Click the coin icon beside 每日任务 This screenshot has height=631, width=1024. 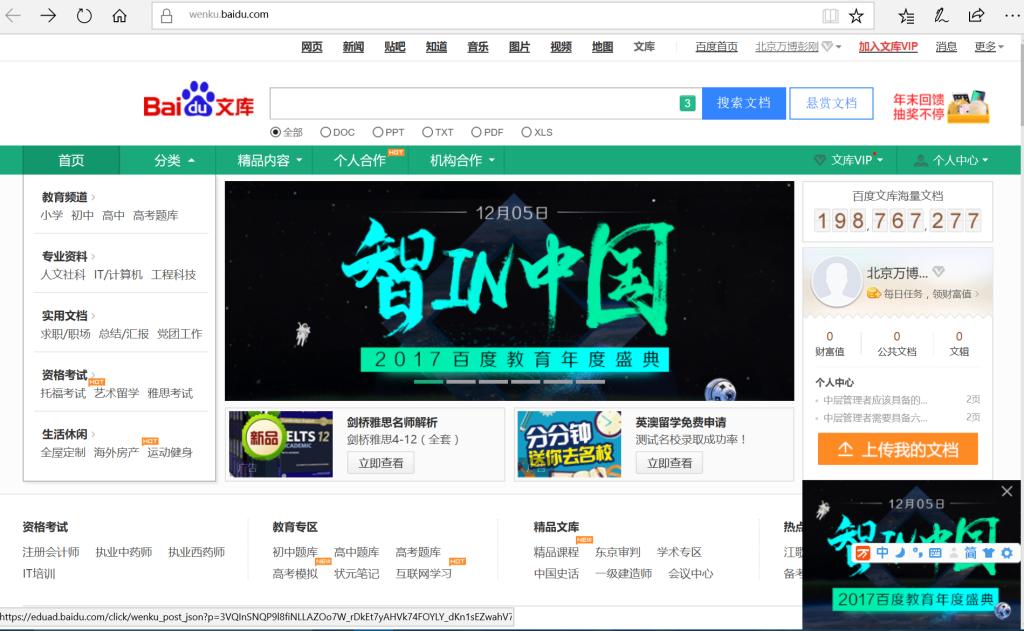874,293
